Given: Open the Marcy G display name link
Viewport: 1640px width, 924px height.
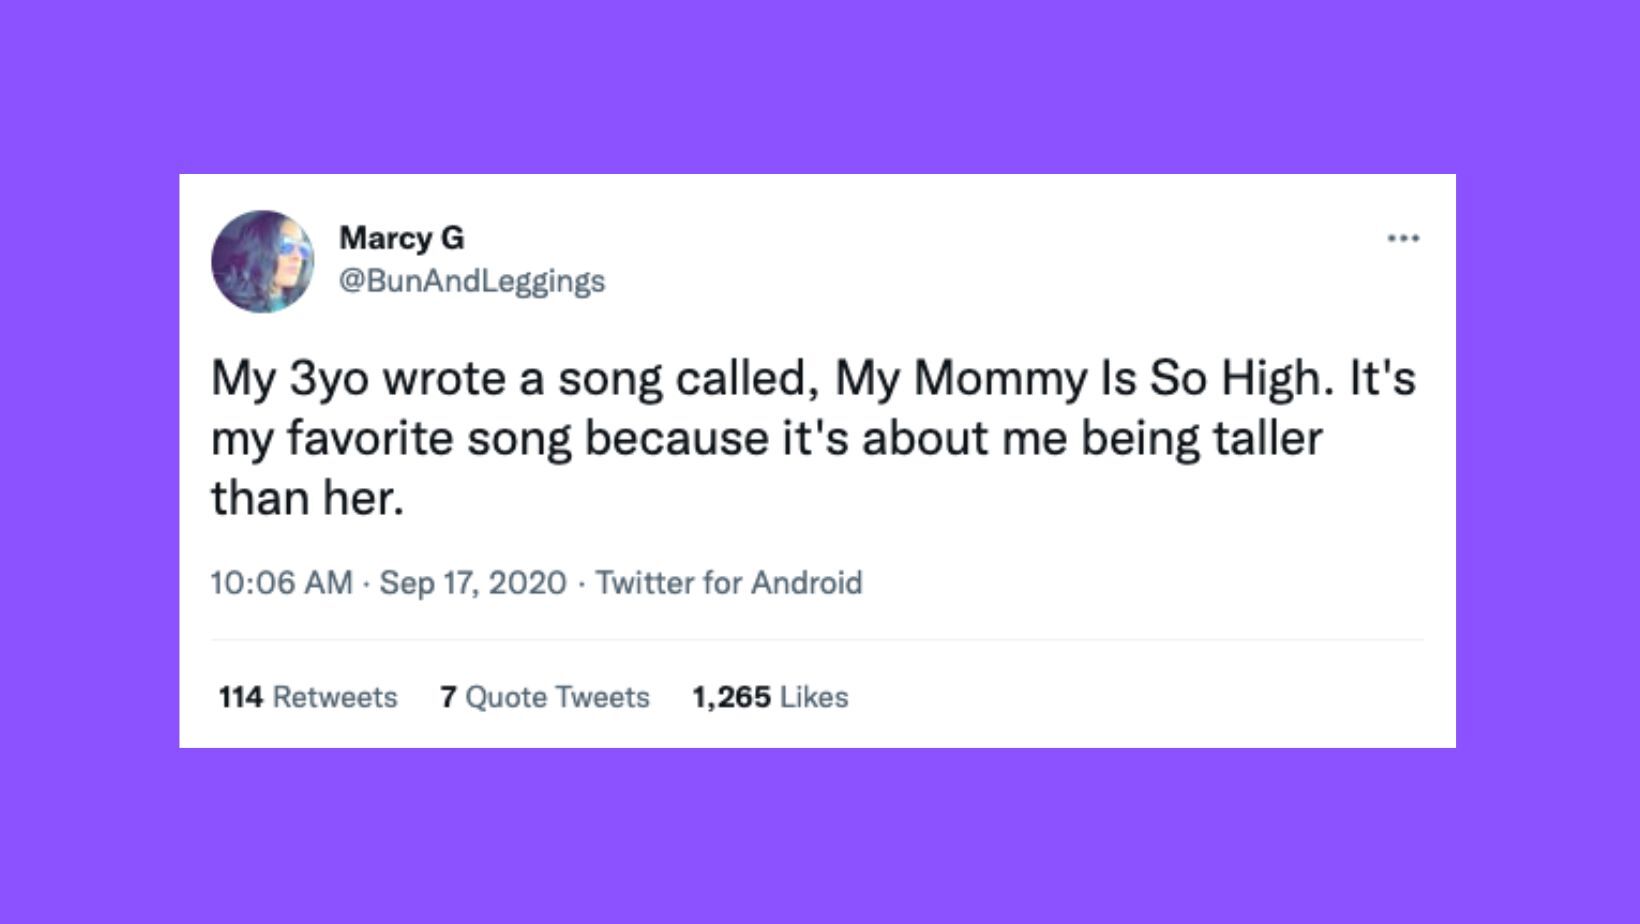Looking at the screenshot, I should pyautogui.click(x=402, y=238).
